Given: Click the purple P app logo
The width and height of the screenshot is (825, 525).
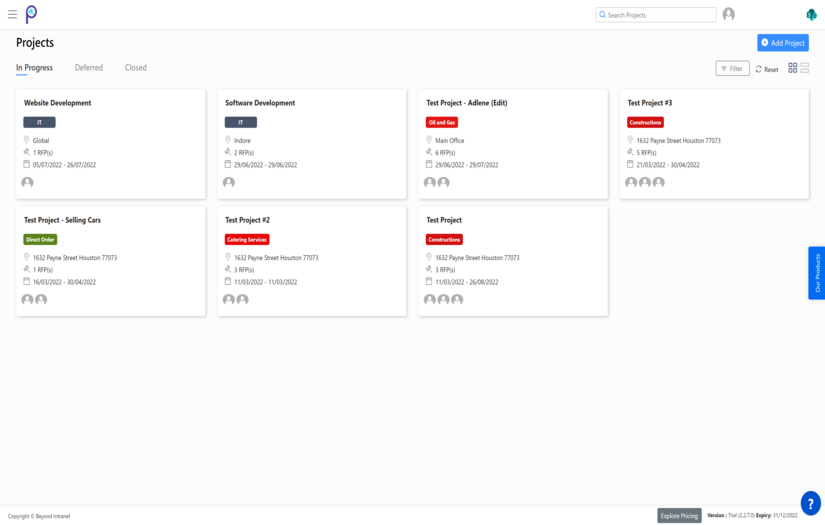Looking at the screenshot, I should tap(32, 14).
